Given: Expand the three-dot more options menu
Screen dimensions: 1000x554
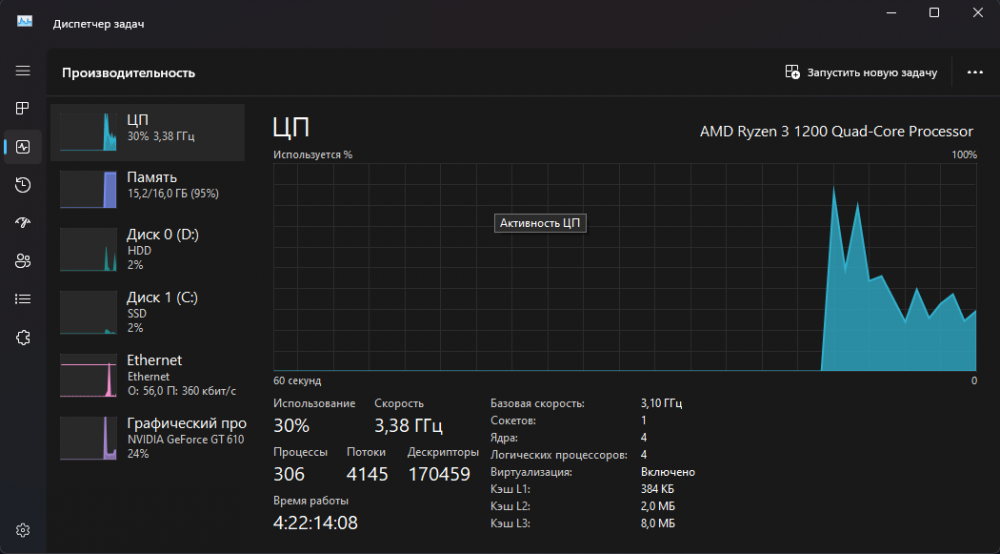Looking at the screenshot, I should coord(975,72).
